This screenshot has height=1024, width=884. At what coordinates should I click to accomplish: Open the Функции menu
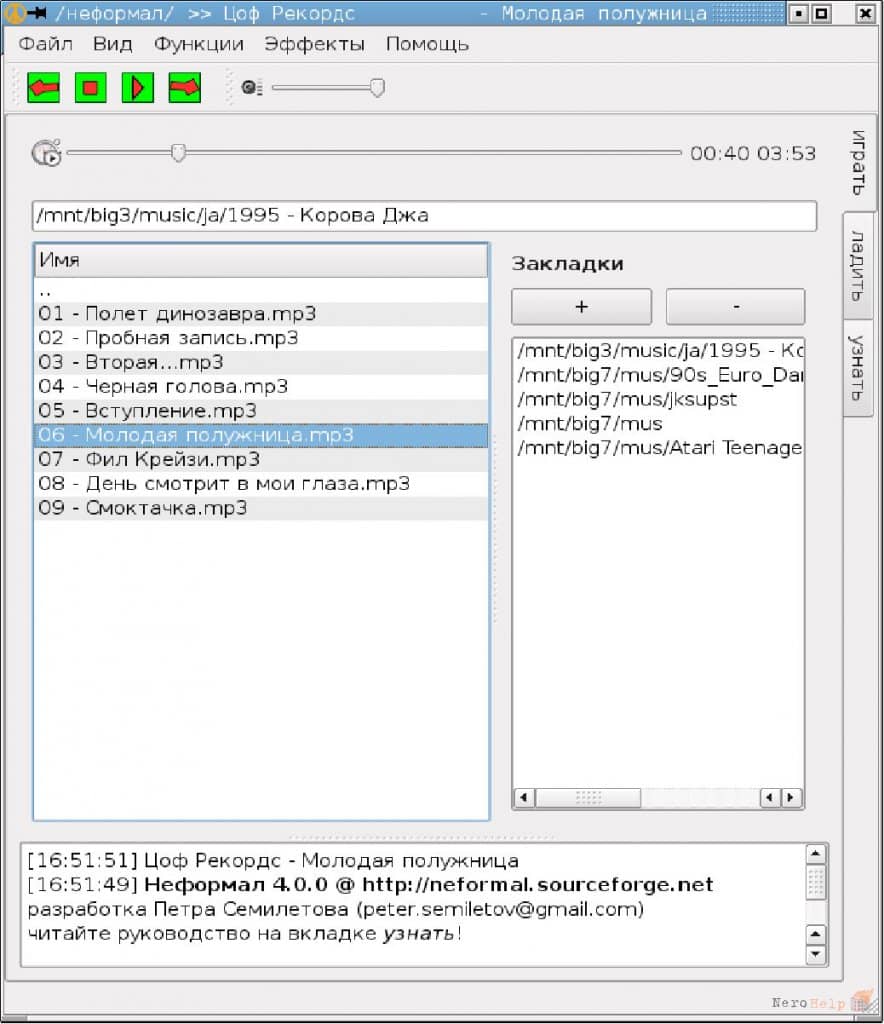(198, 44)
